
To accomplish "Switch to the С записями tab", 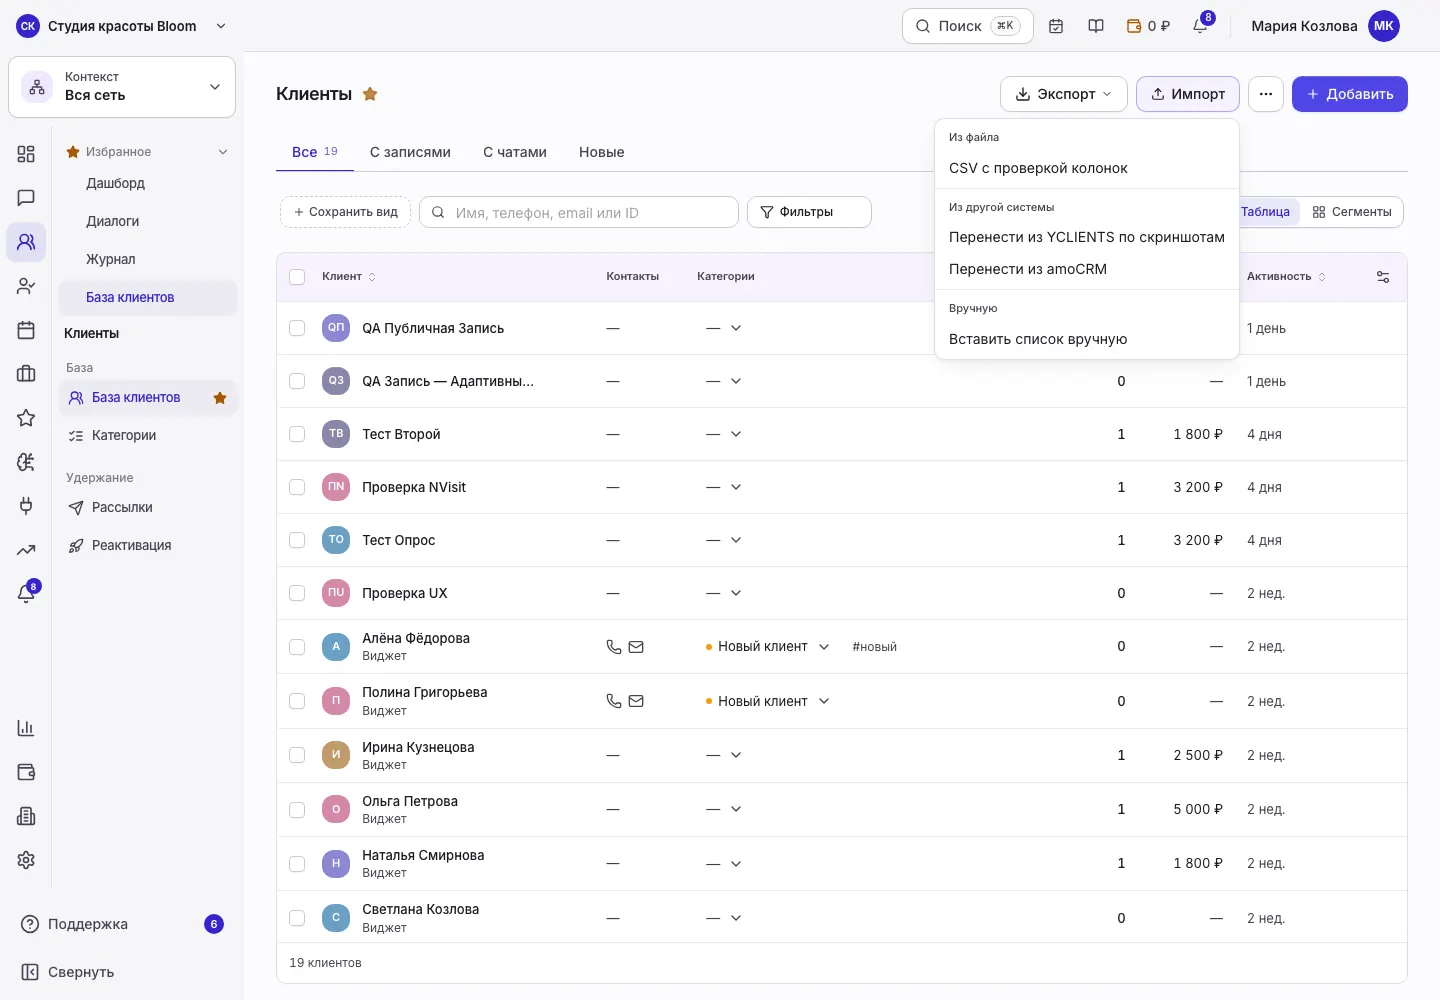I will click(x=410, y=152).
